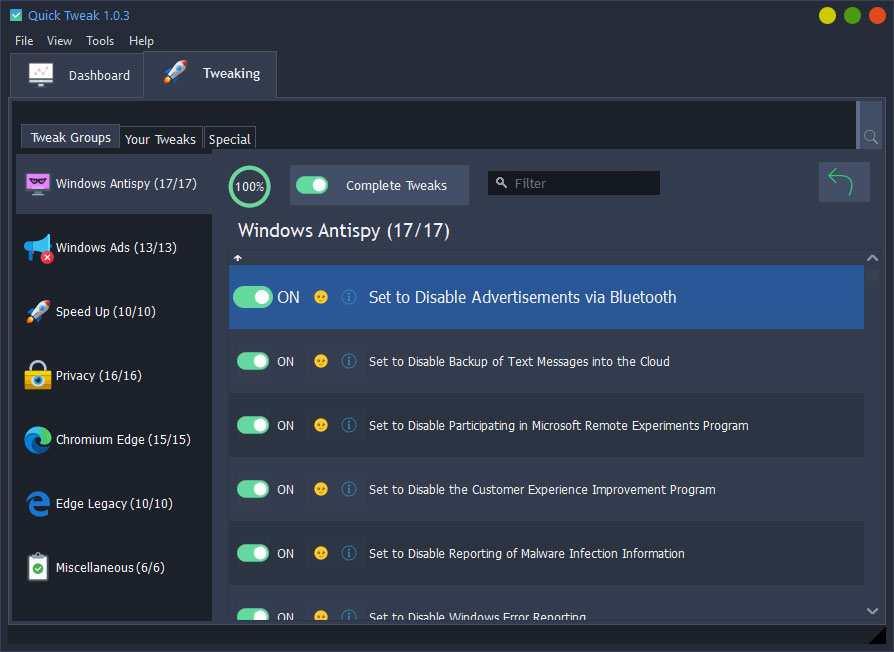
Task: Click the search magnifier icon
Action: pyautogui.click(x=870, y=137)
